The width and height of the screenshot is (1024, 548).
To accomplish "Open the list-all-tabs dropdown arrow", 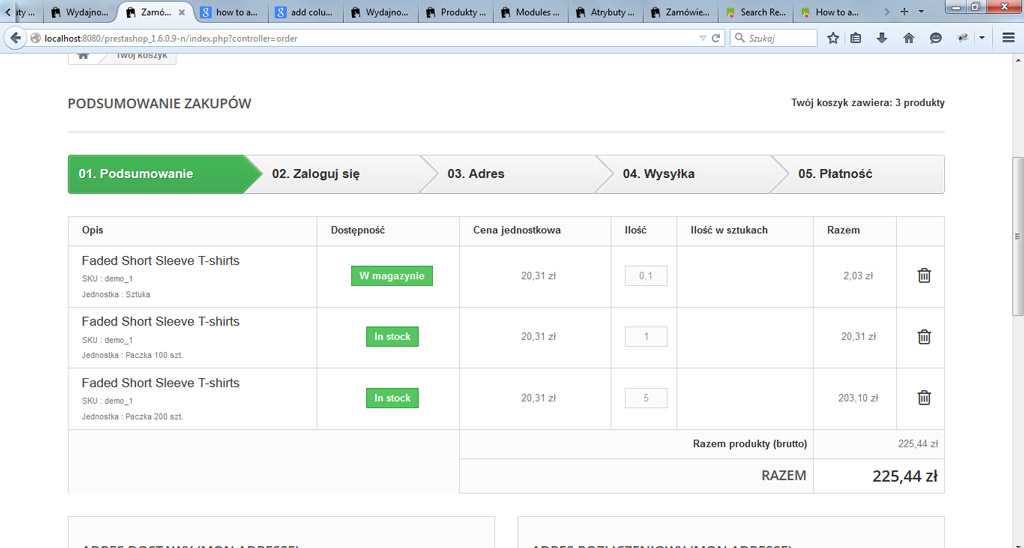I will pyautogui.click(x=921, y=12).
